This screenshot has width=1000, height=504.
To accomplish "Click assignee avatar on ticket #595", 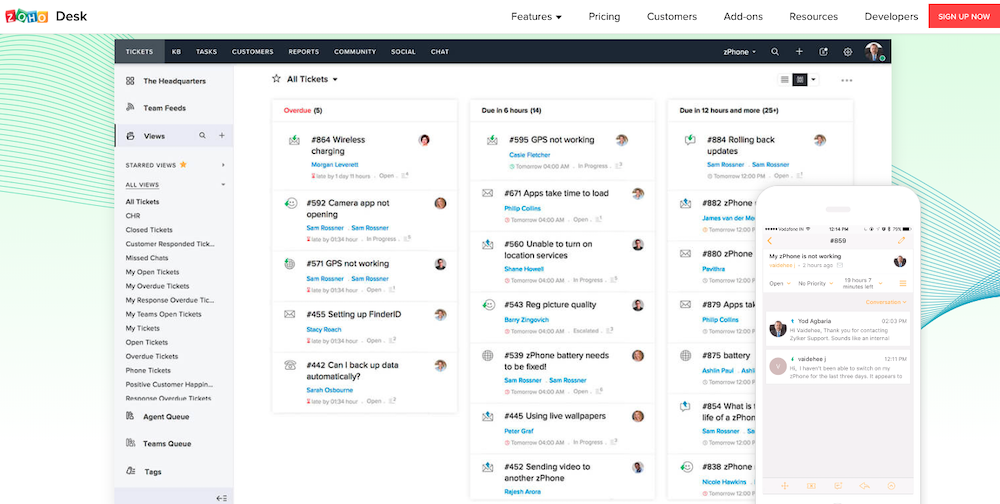I will pos(622,140).
